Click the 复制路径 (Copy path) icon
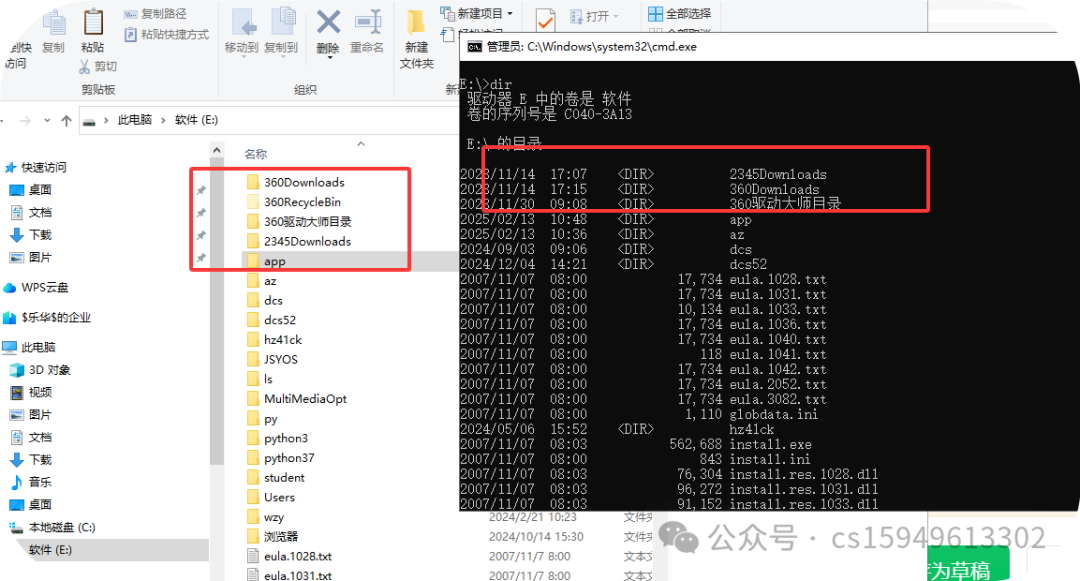 pyautogui.click(x=130, y=14)
